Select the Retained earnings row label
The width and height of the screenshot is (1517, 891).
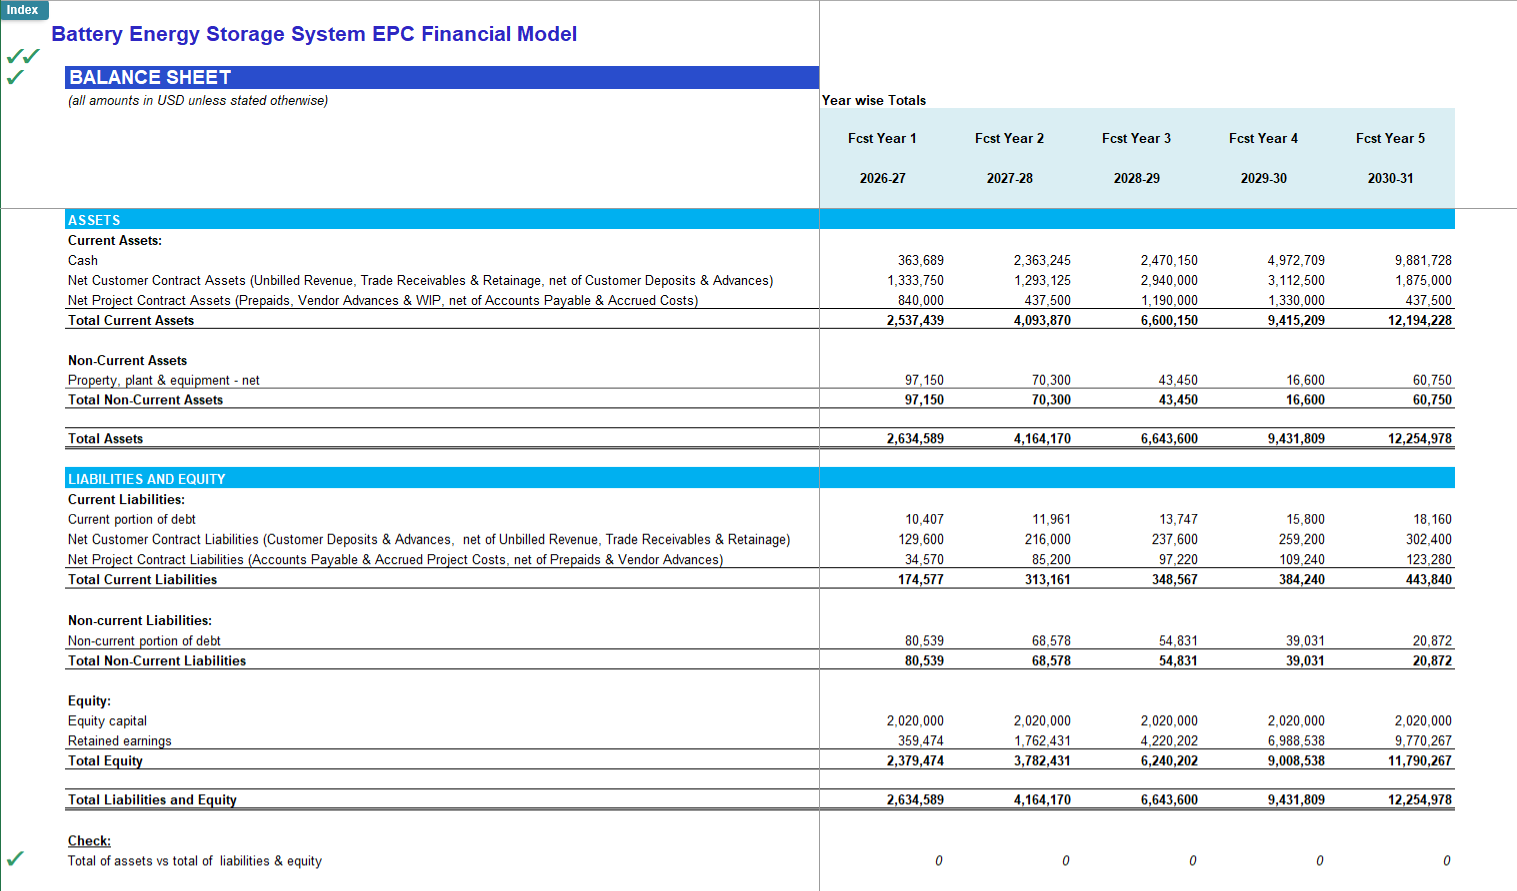point(120,741)
